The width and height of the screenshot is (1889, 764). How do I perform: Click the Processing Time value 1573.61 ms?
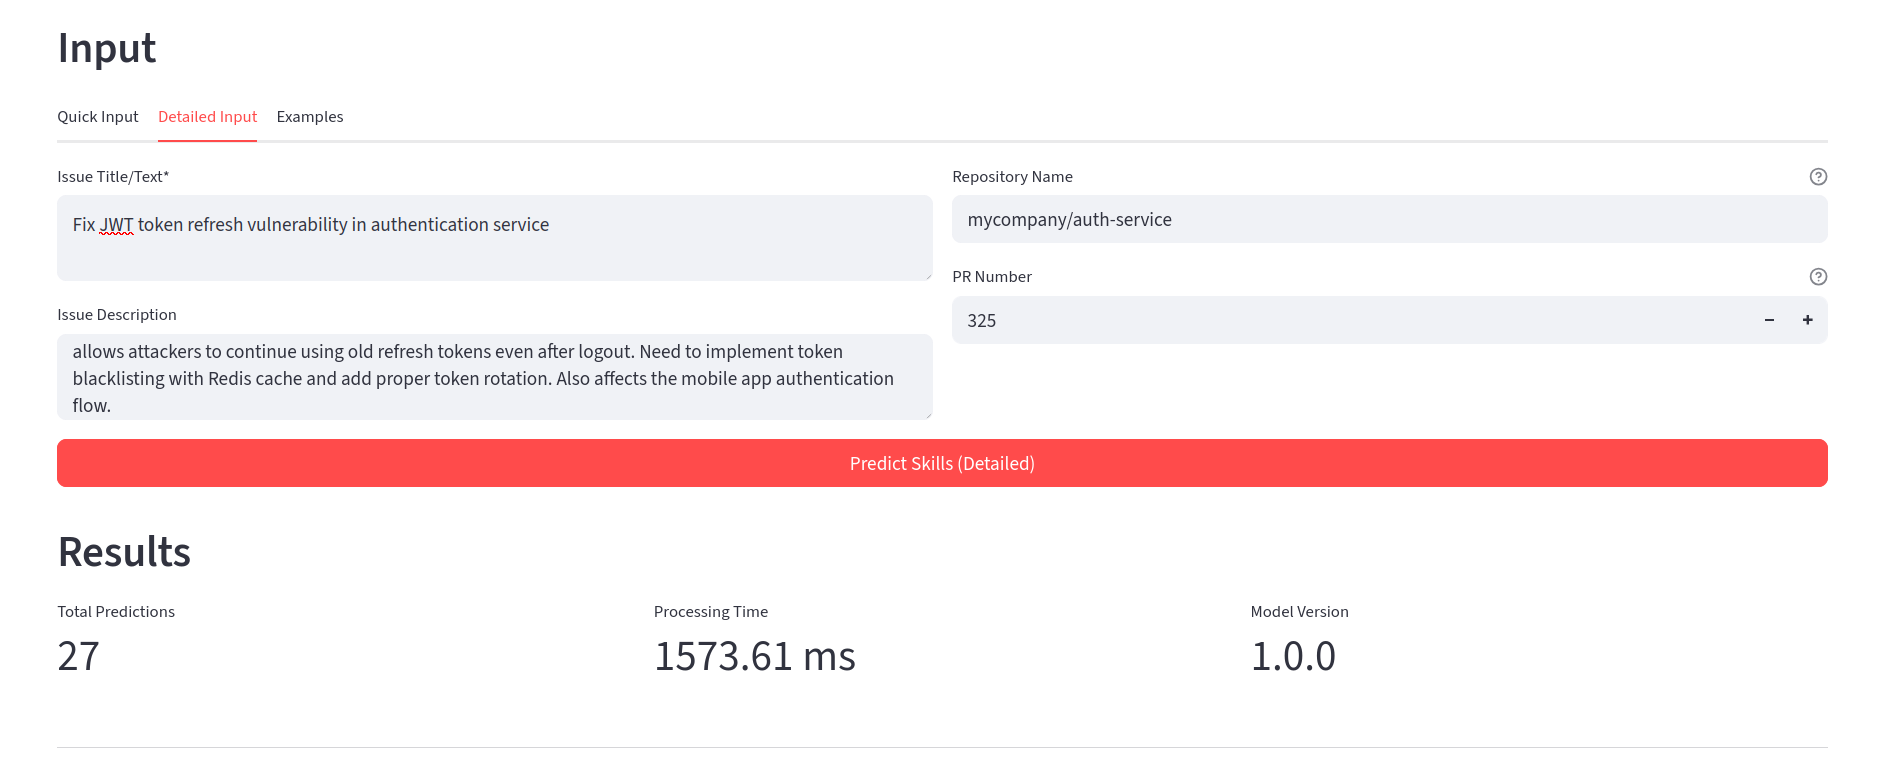(754, 657)
